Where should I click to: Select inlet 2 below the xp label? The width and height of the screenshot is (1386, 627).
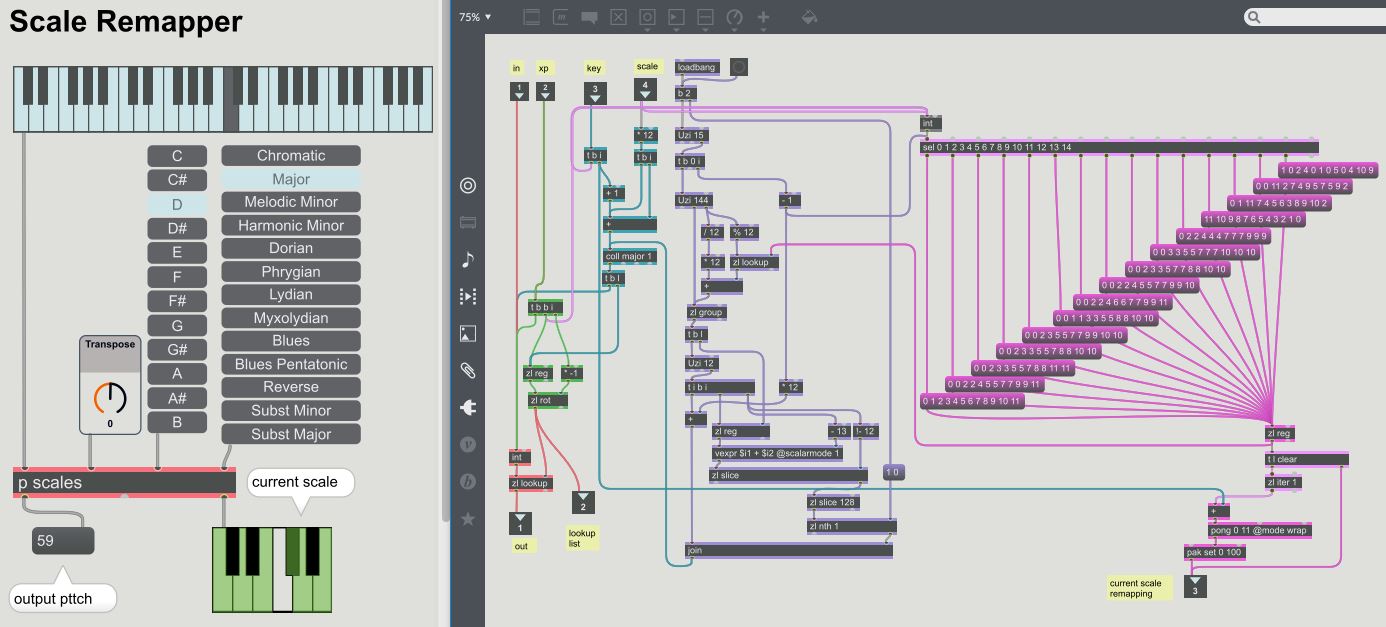tap(545, 92)
